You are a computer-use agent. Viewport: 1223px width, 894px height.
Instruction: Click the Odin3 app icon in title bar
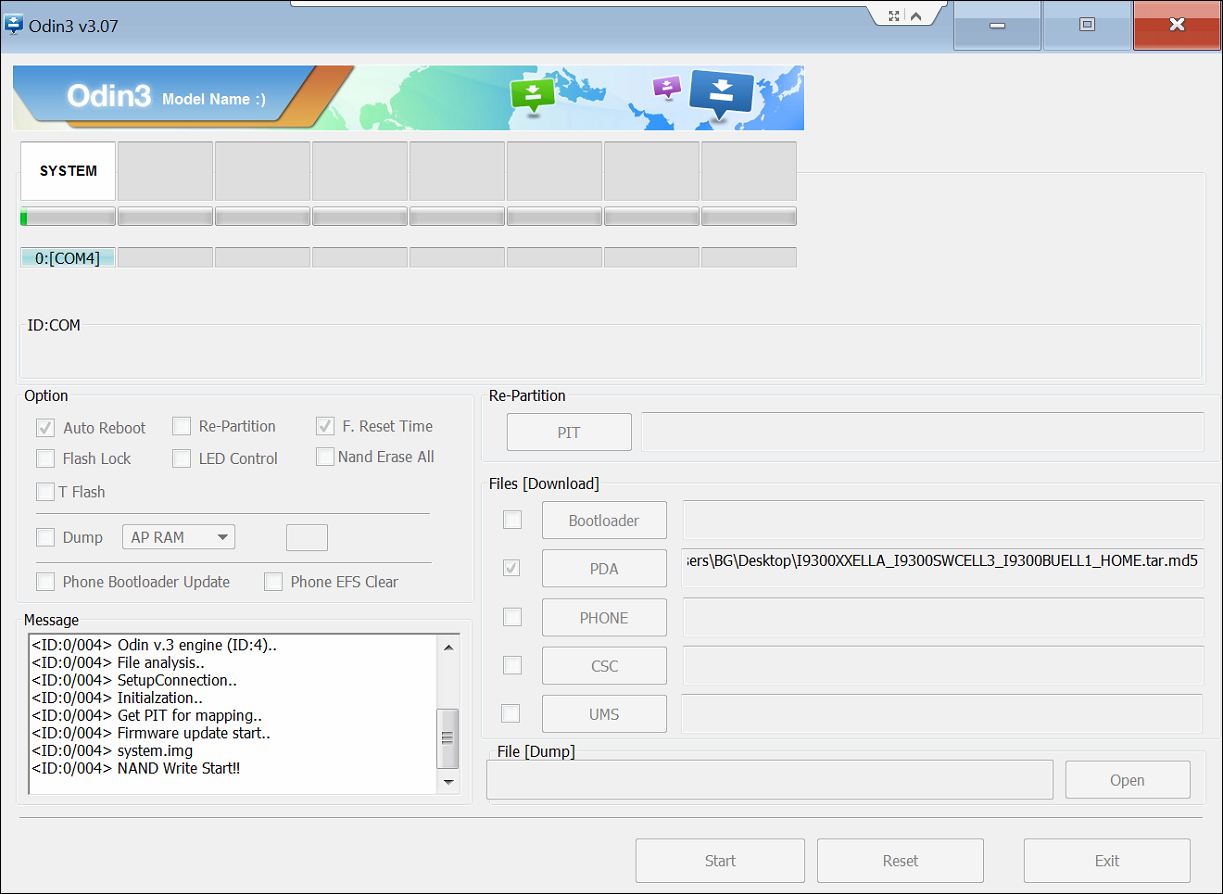click(x=14, y=24)
